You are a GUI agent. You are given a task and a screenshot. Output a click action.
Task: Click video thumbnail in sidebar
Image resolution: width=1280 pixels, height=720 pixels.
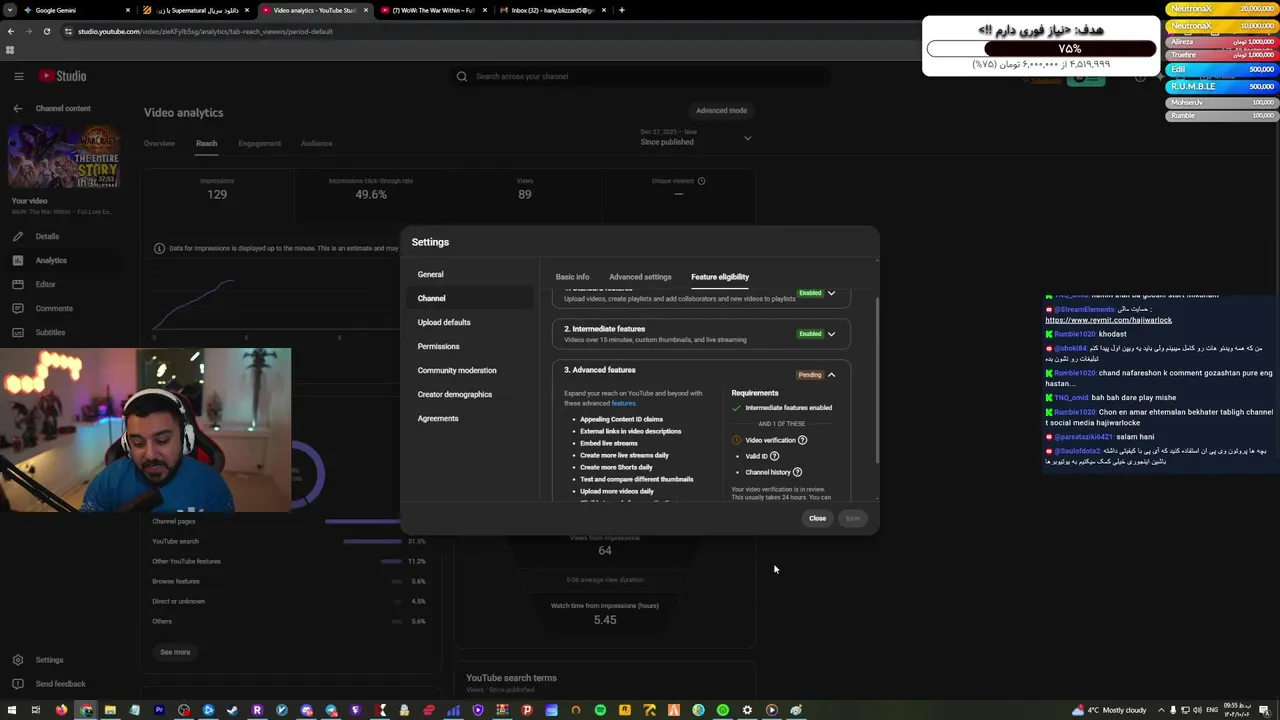tap(64, 156)
